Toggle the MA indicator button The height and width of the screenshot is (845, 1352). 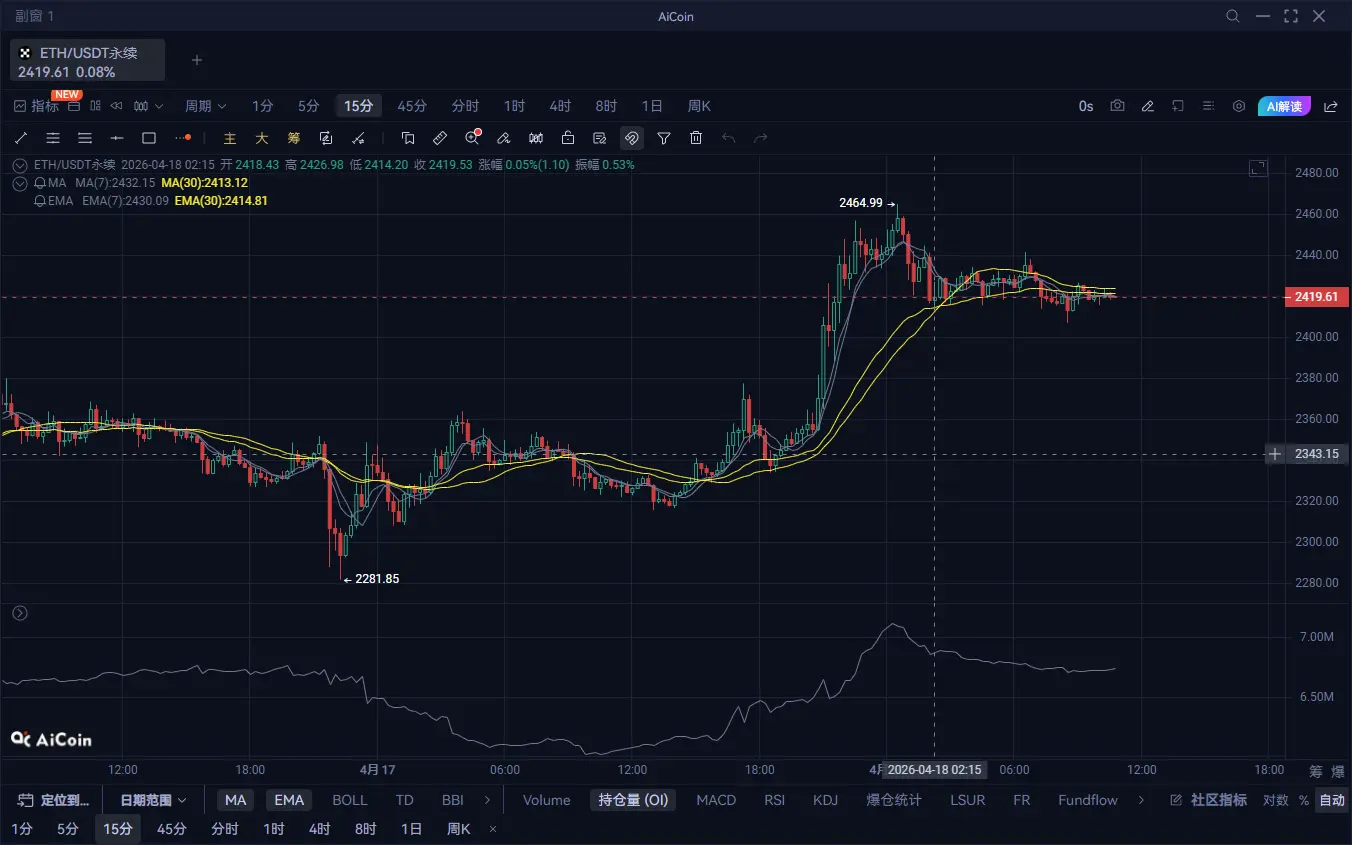coord(236,800)
